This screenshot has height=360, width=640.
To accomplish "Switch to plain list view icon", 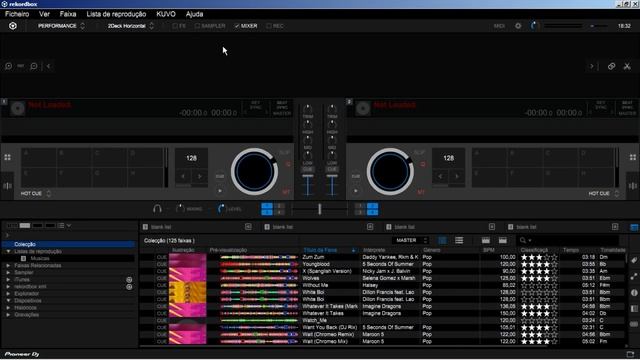I will click(x=459, y=240).
